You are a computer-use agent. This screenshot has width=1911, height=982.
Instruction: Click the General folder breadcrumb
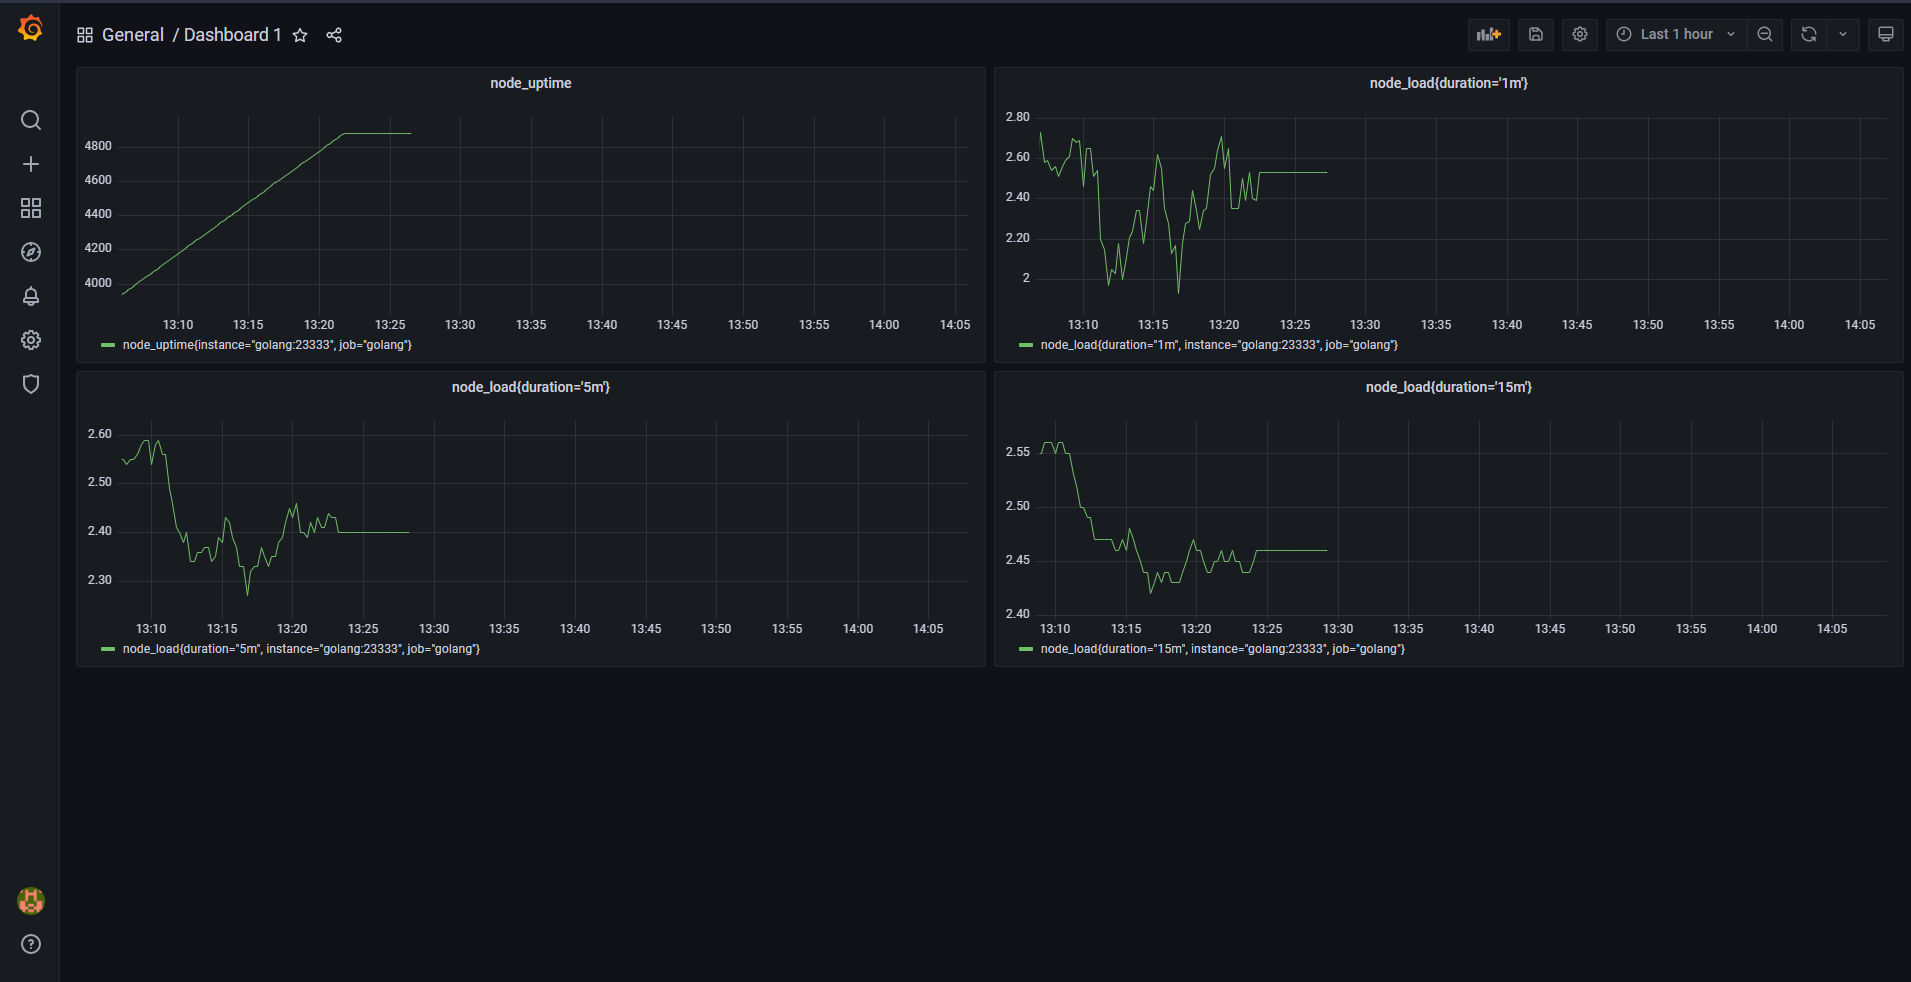(x=133, y=35)
